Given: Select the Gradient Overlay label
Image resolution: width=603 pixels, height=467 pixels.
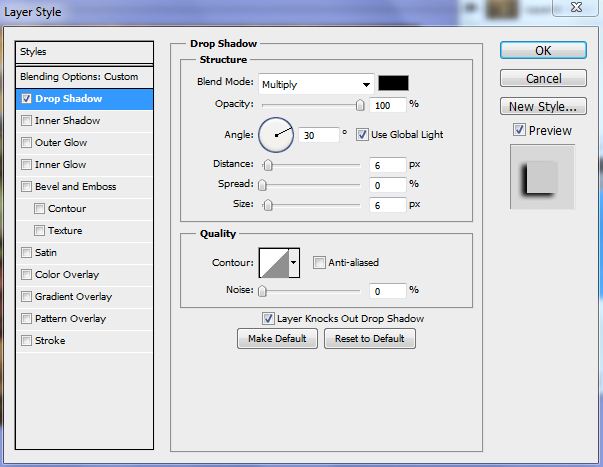Looking at the screenshot, I should coord(73,297).
